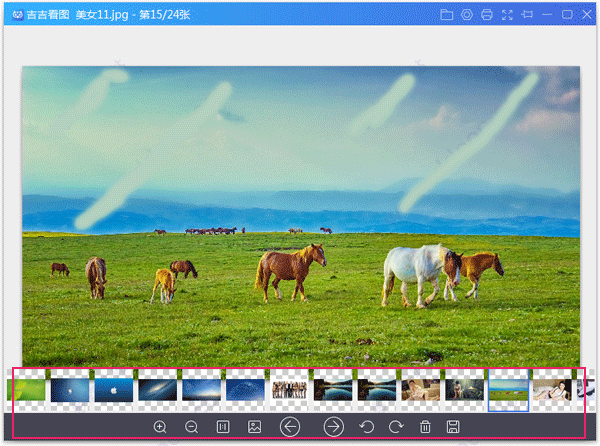Select the first lake reflection thumbnail
Screen dimensions: 600x446
333,390
